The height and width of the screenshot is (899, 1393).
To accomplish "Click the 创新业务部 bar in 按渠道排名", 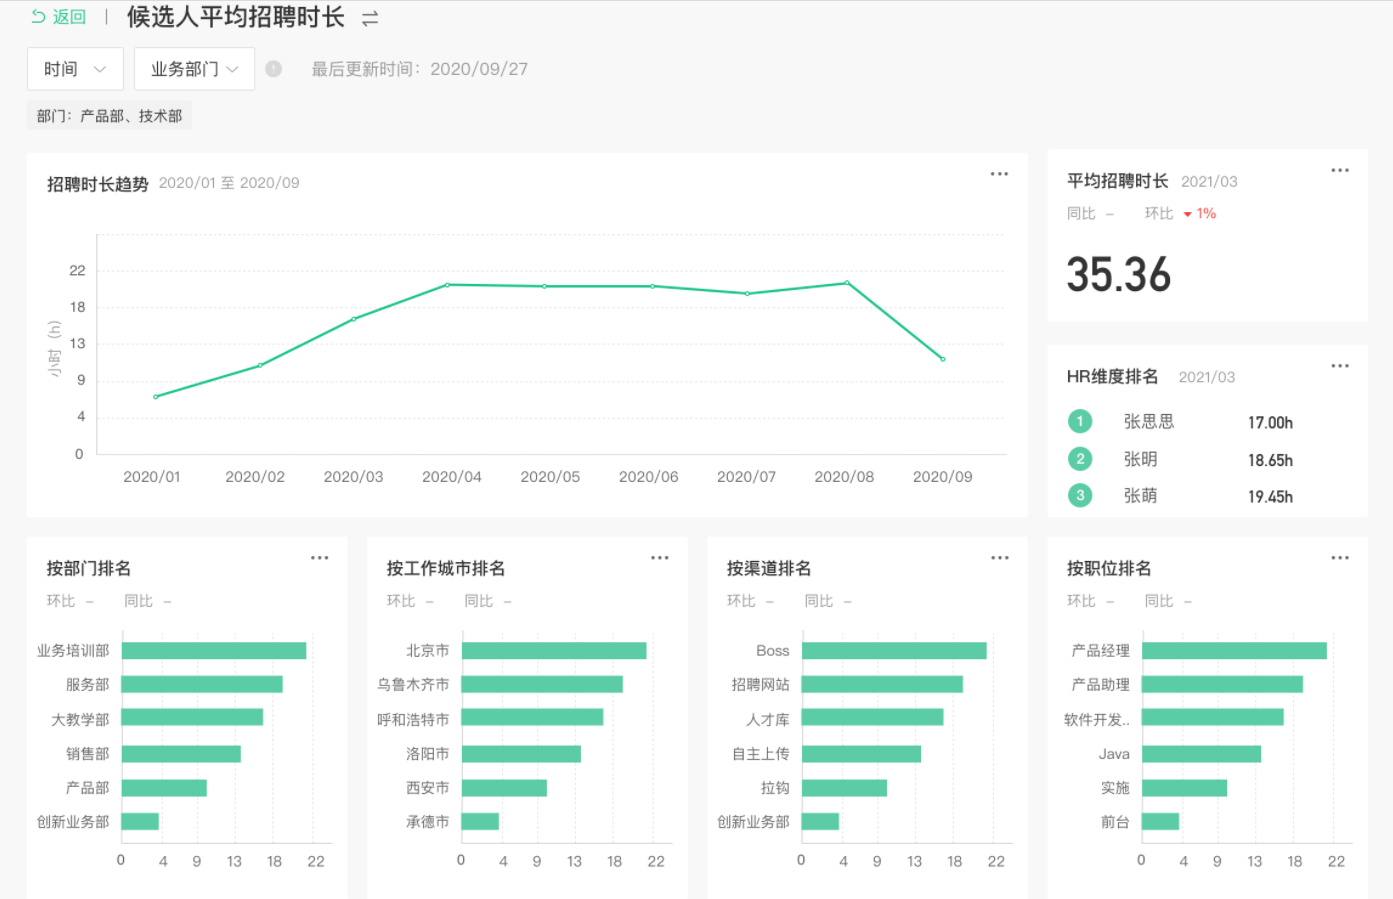I will point(820,821).
